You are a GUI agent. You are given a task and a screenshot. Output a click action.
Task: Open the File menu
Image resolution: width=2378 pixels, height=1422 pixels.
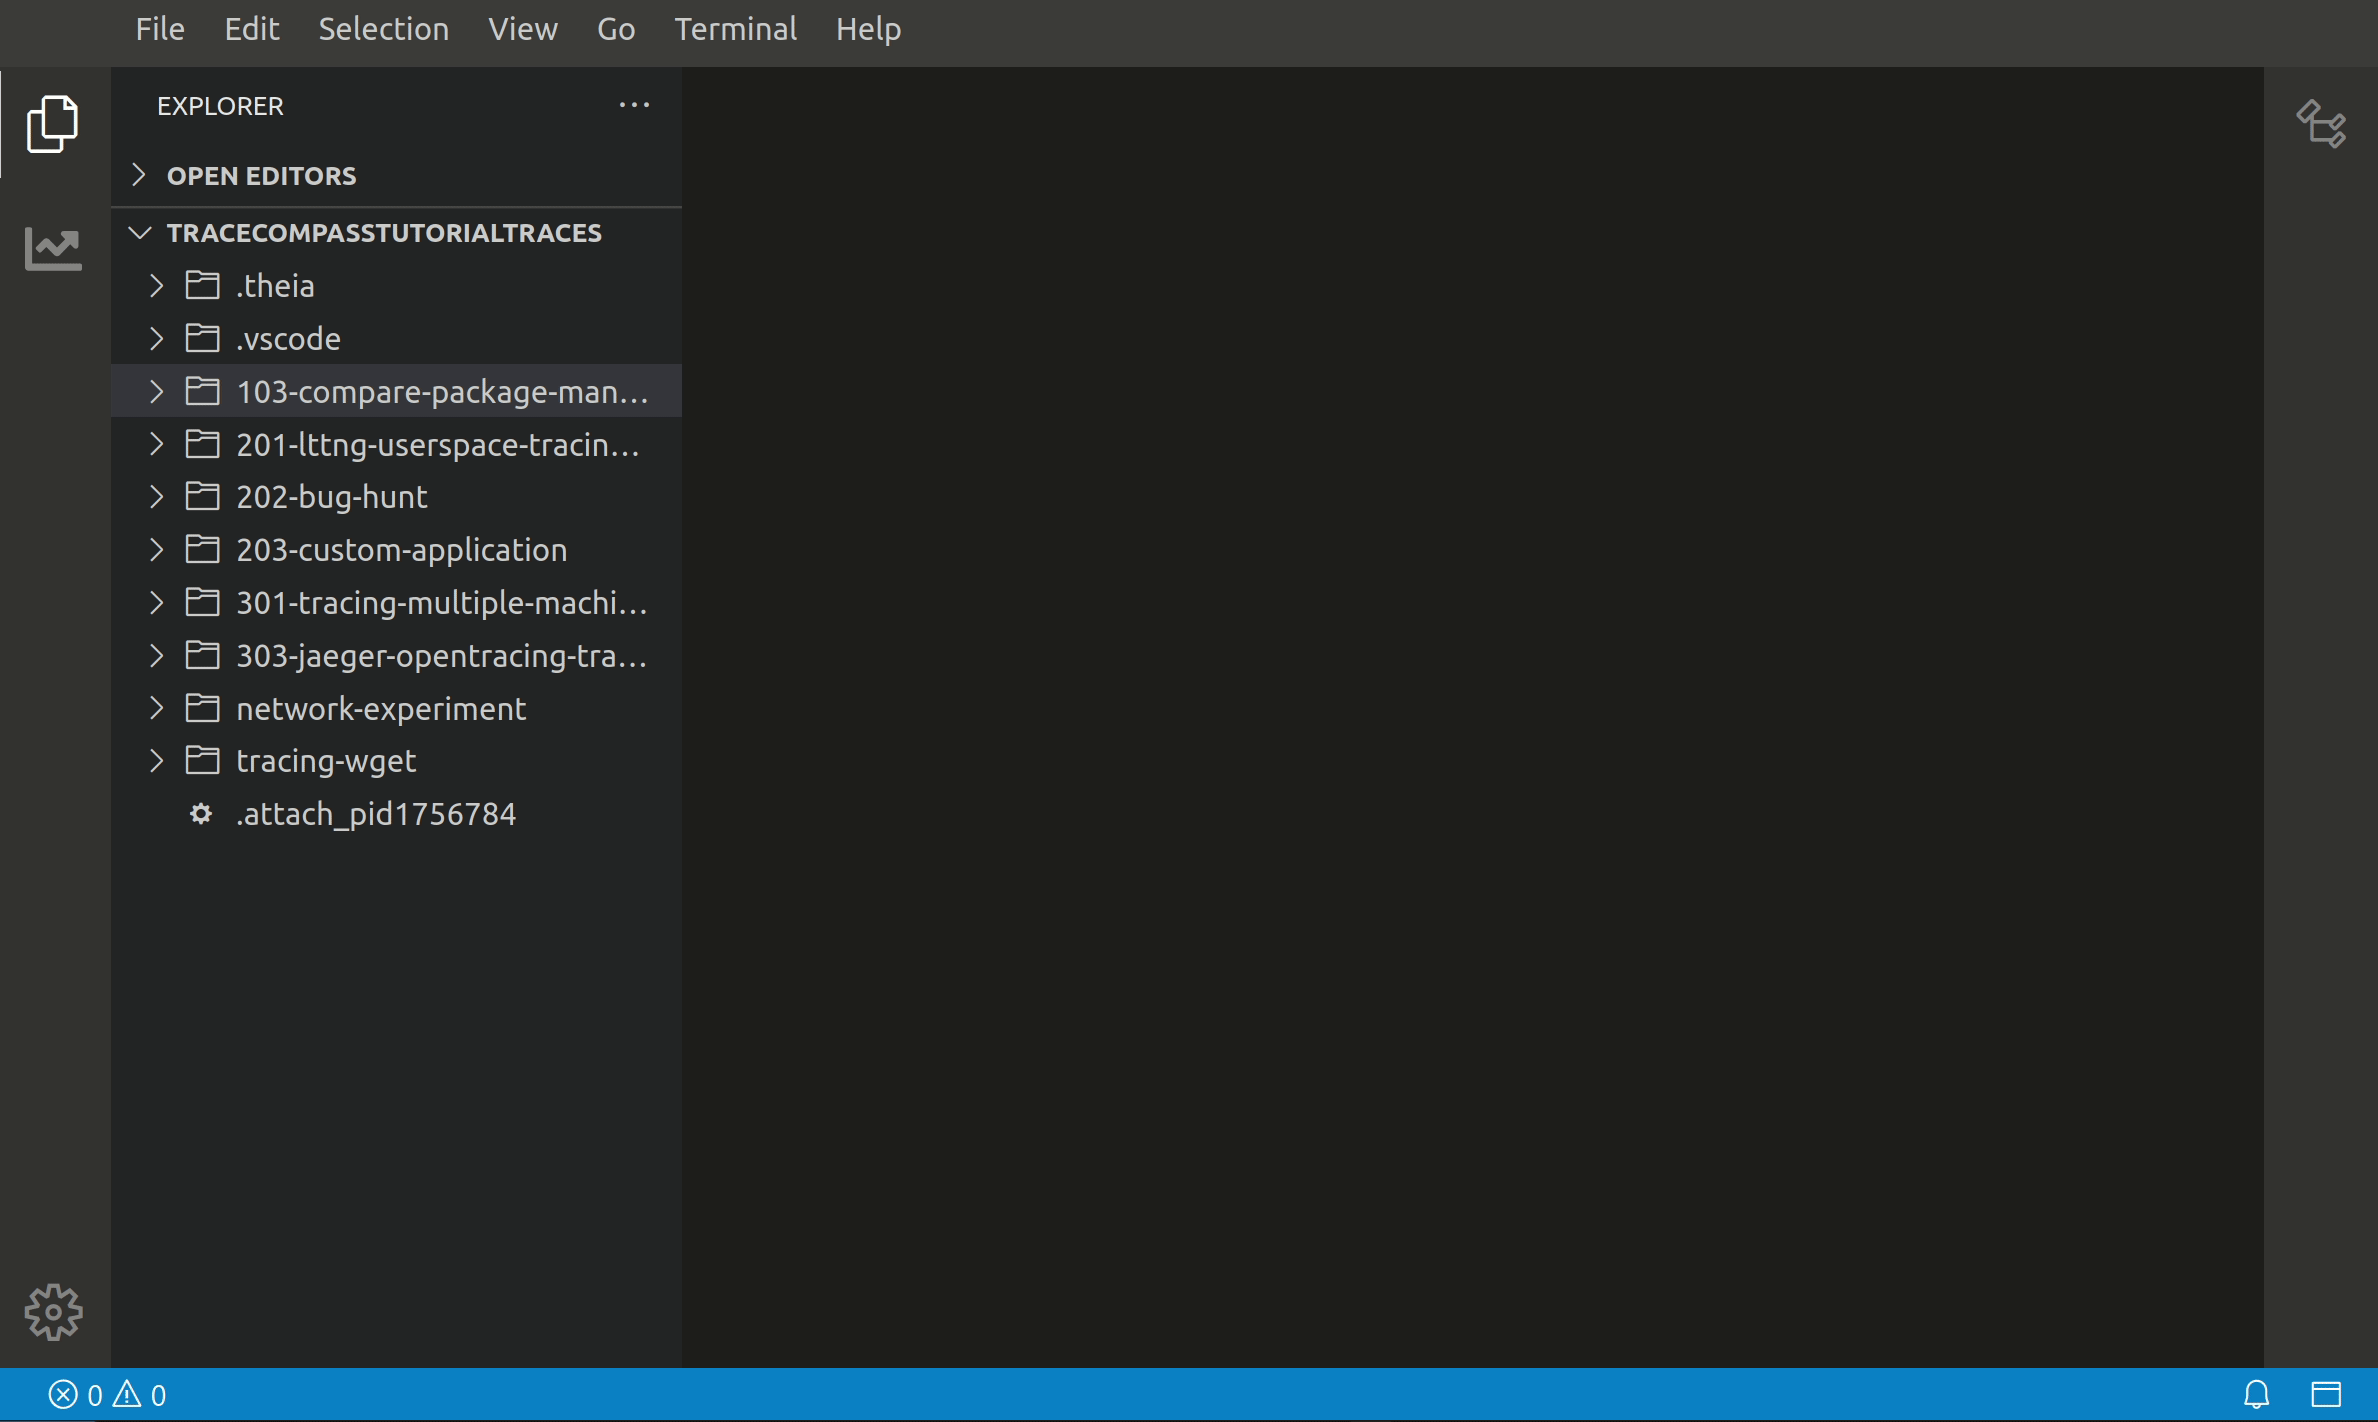tap(160, 29)
